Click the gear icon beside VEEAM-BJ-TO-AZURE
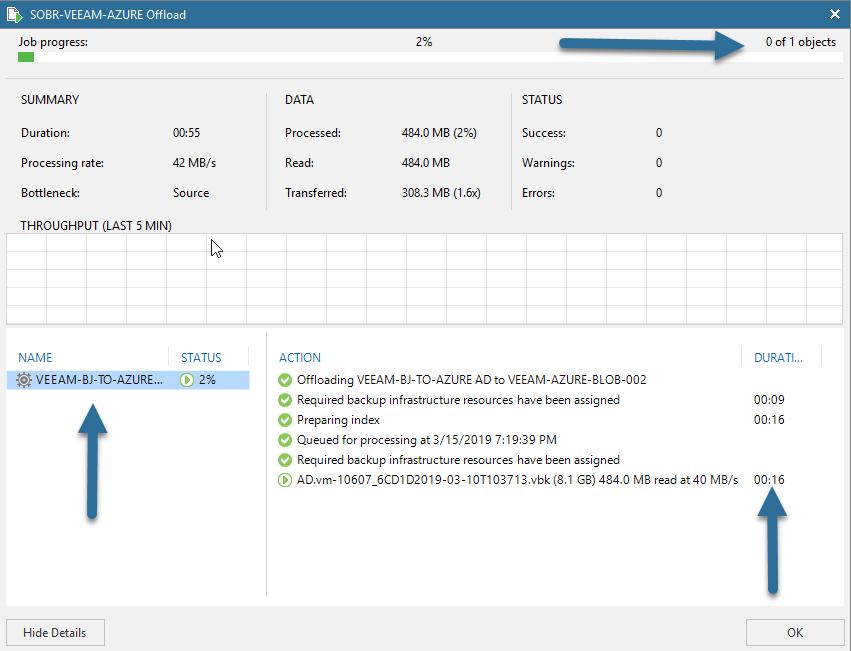 pos(24,380)
